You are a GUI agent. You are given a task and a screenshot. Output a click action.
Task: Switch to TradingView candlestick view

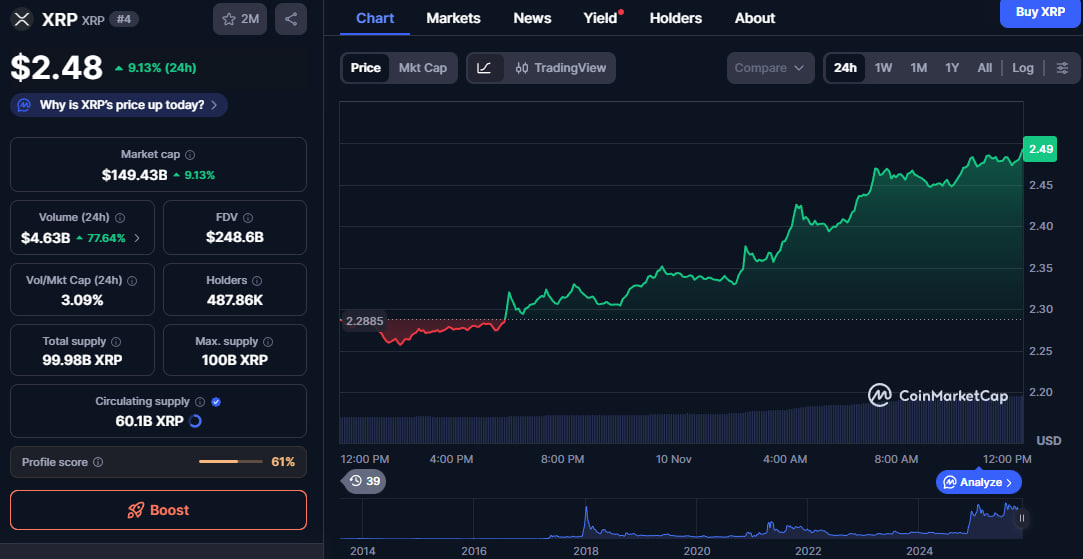pos(560,68)
